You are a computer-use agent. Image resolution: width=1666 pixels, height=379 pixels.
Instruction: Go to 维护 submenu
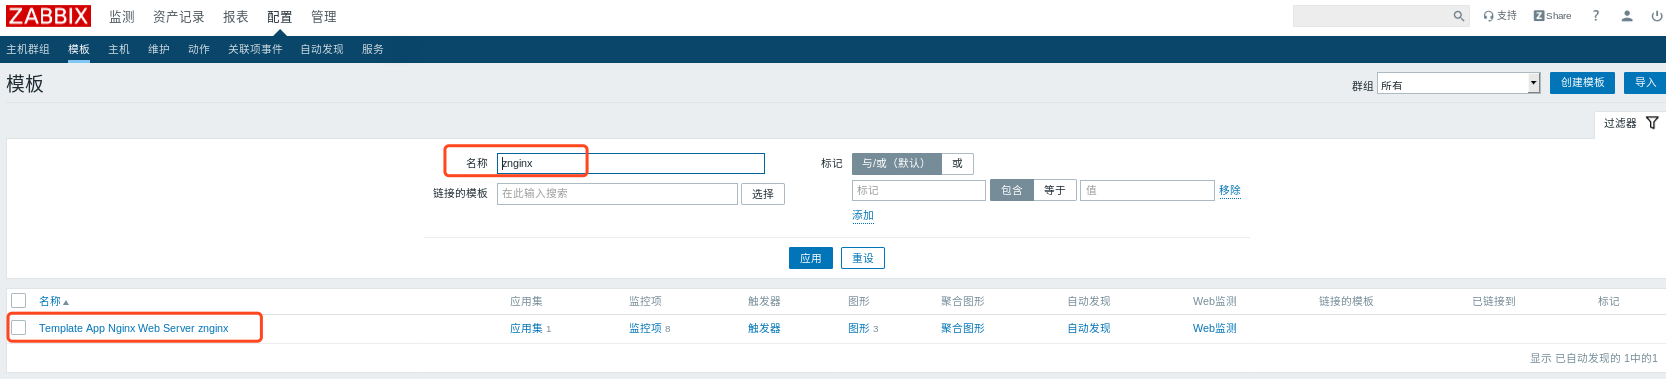pyautogui.click(x=159, y=49)
